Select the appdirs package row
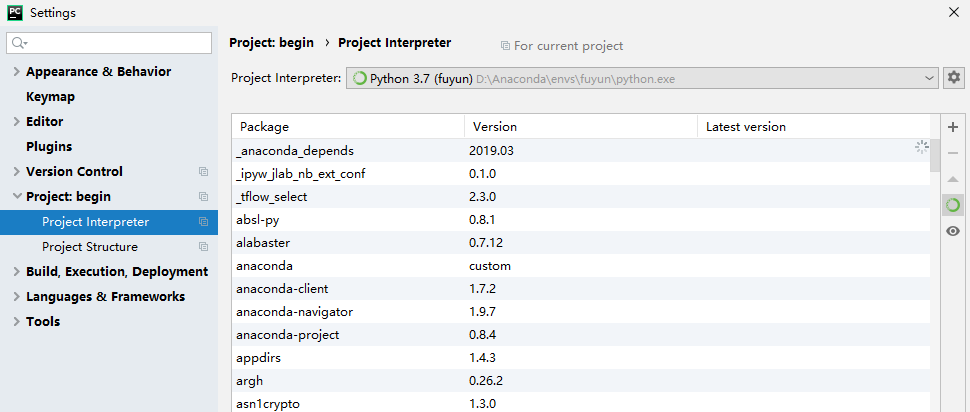This screenshot has width=970, height=412. click(581, 358)
